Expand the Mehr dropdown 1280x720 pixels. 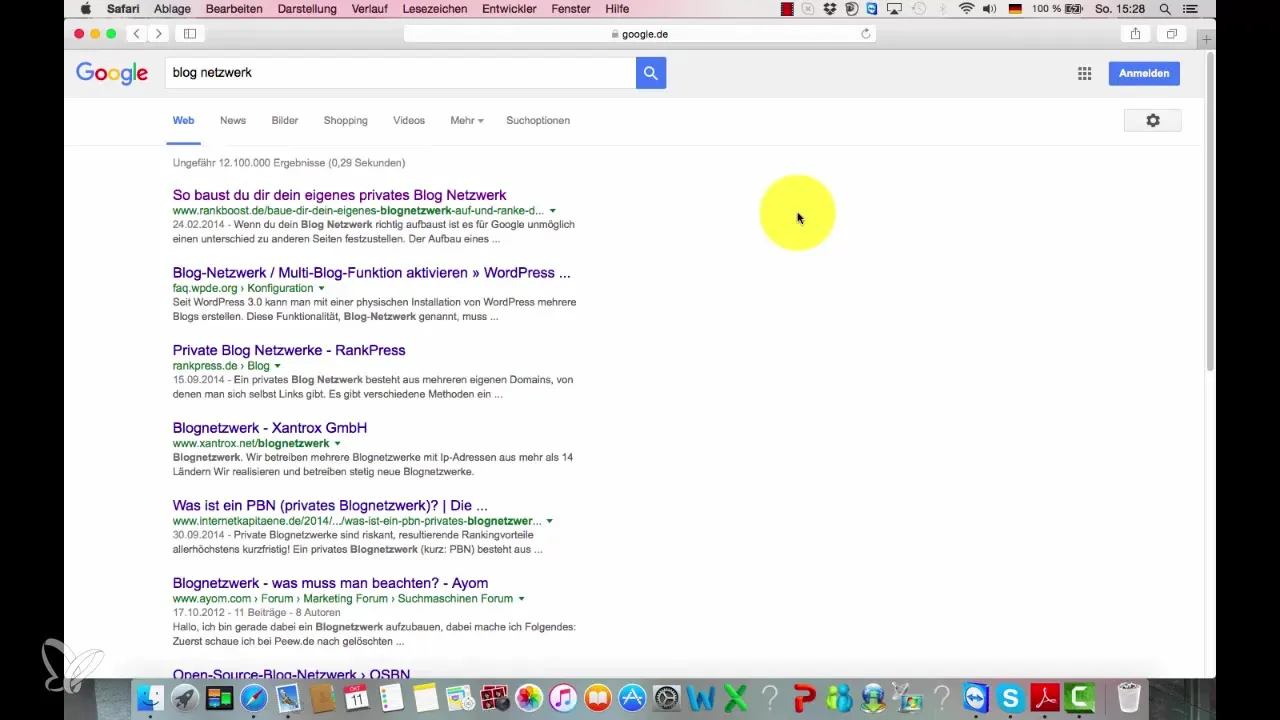point(467,120)
